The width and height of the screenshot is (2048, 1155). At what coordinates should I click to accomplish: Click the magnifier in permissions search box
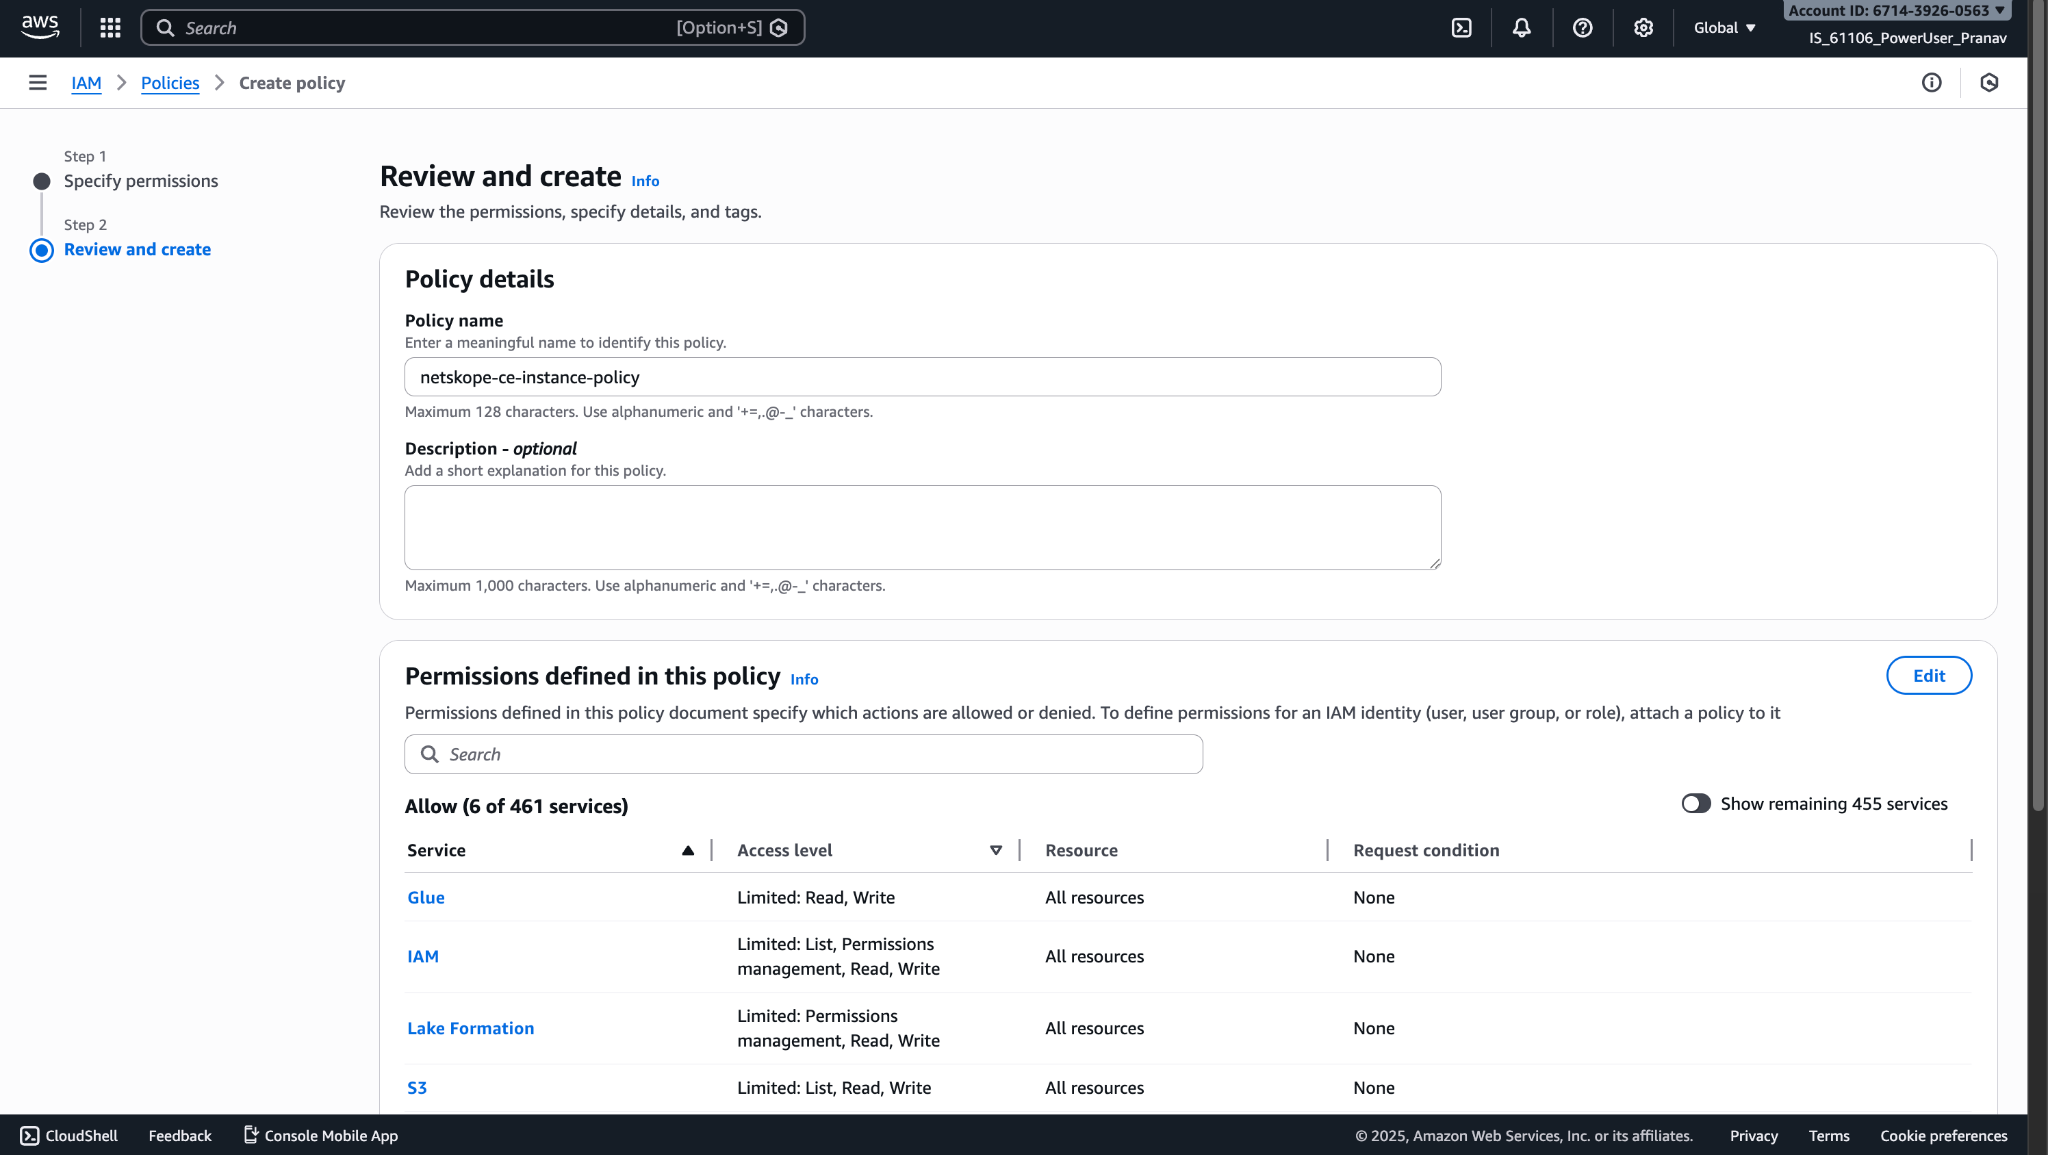(429, 754)
